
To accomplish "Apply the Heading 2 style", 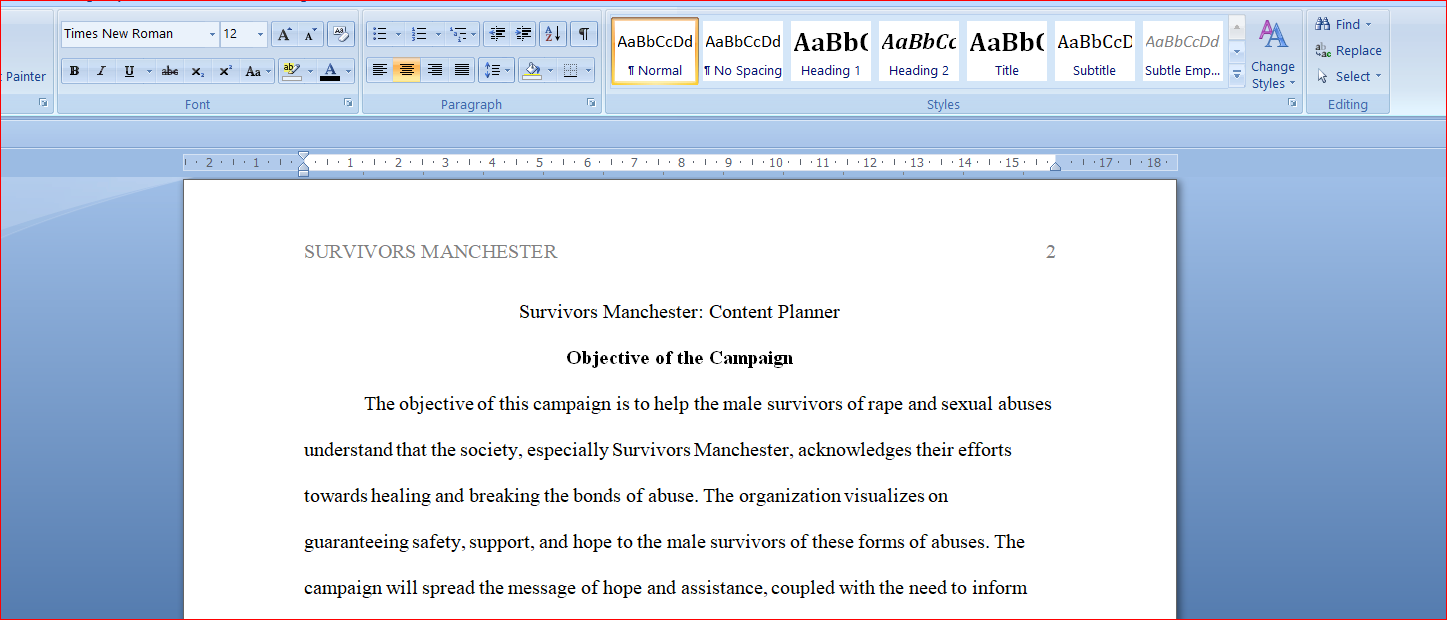I will point(919,50).
